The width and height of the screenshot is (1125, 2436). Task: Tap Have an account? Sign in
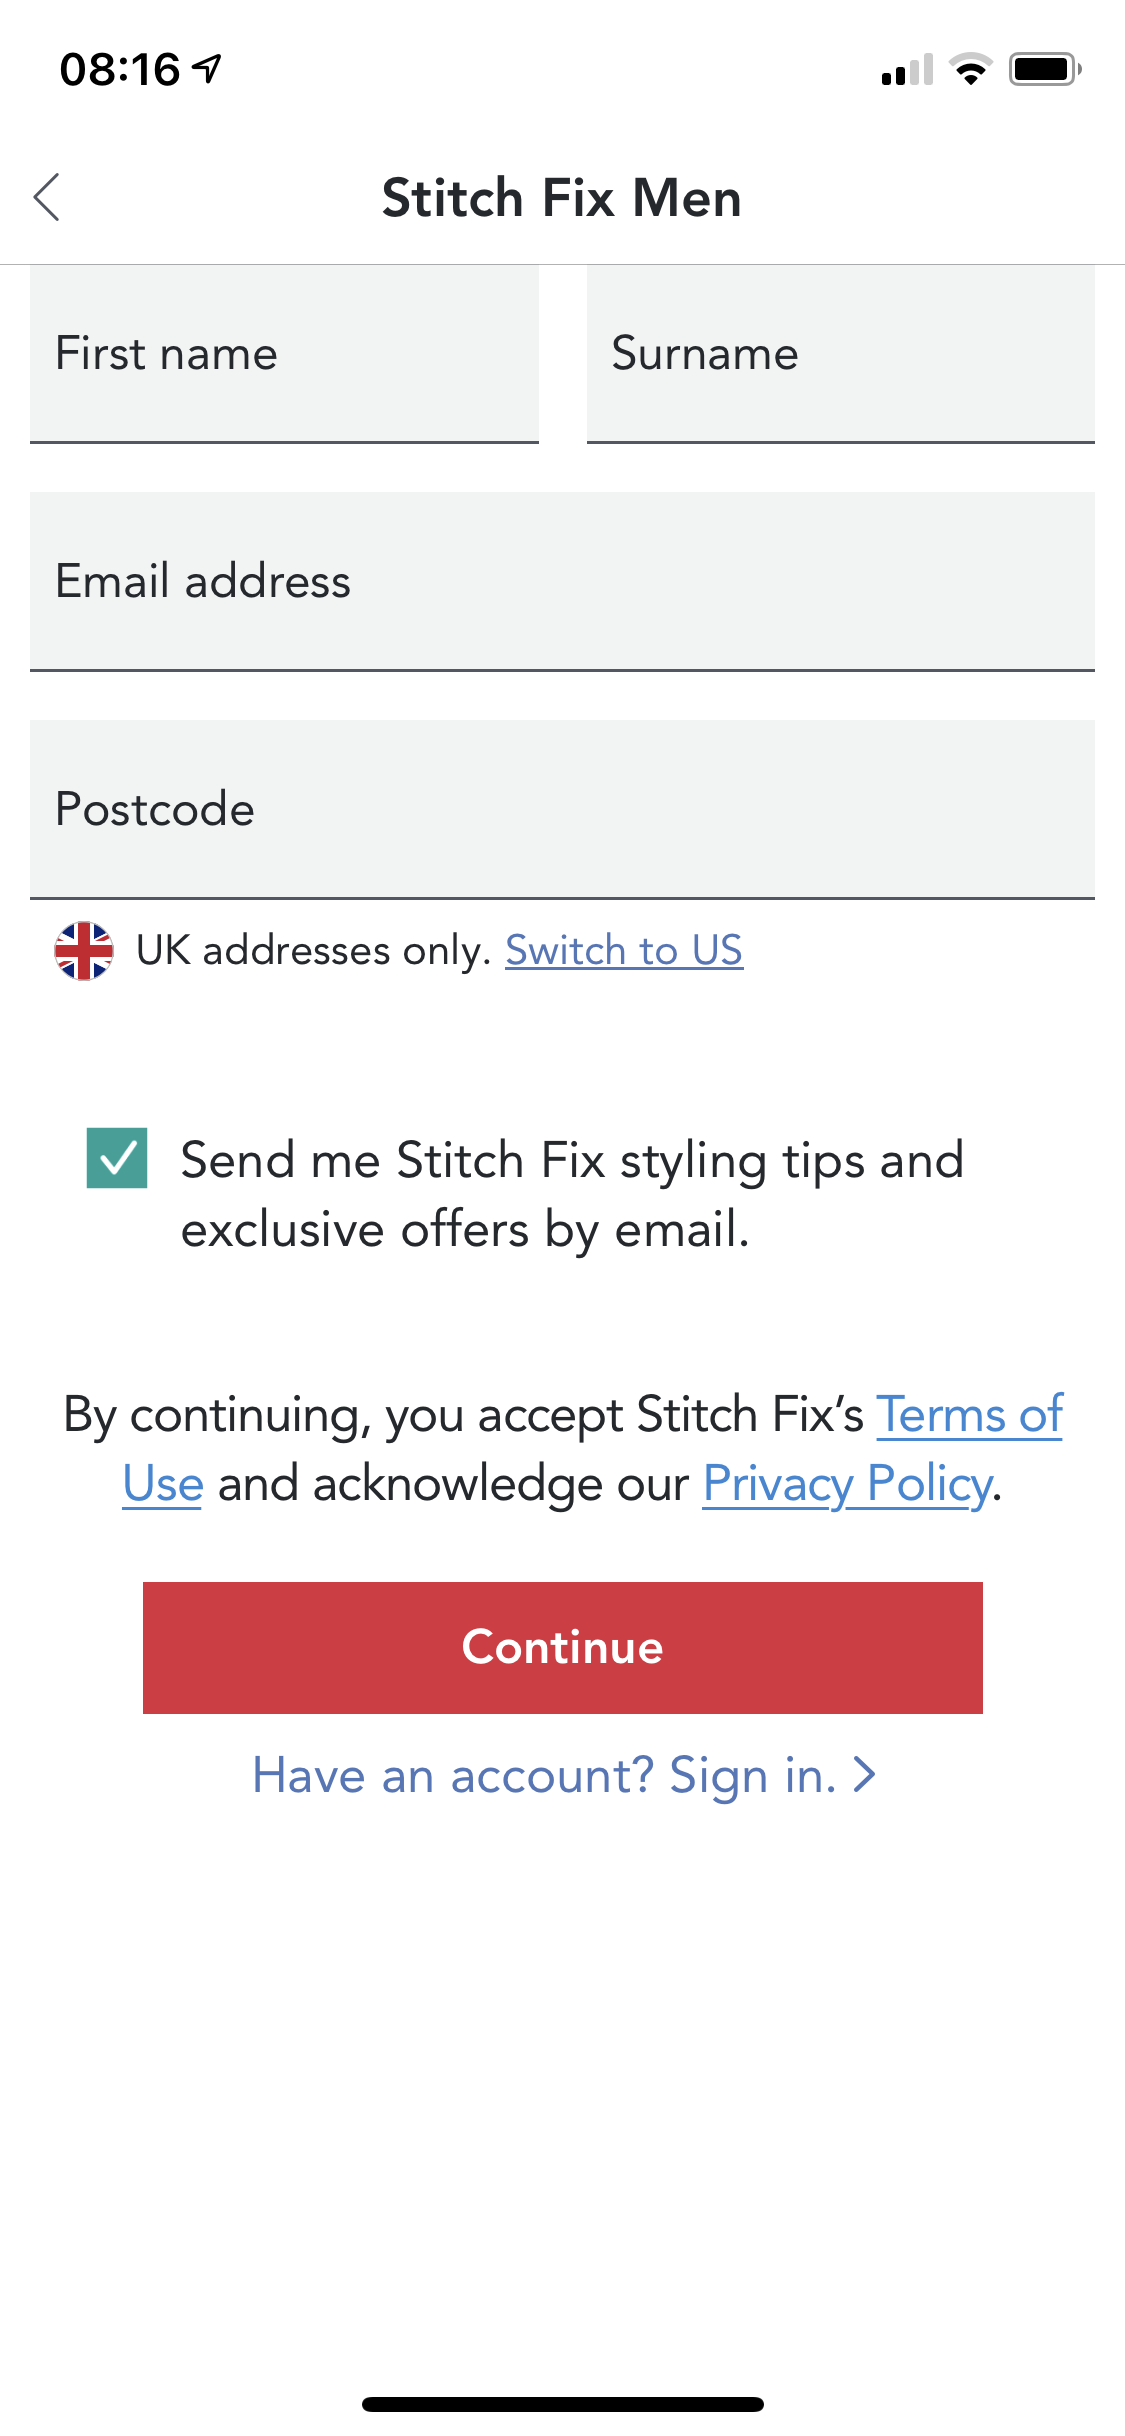544,1775
